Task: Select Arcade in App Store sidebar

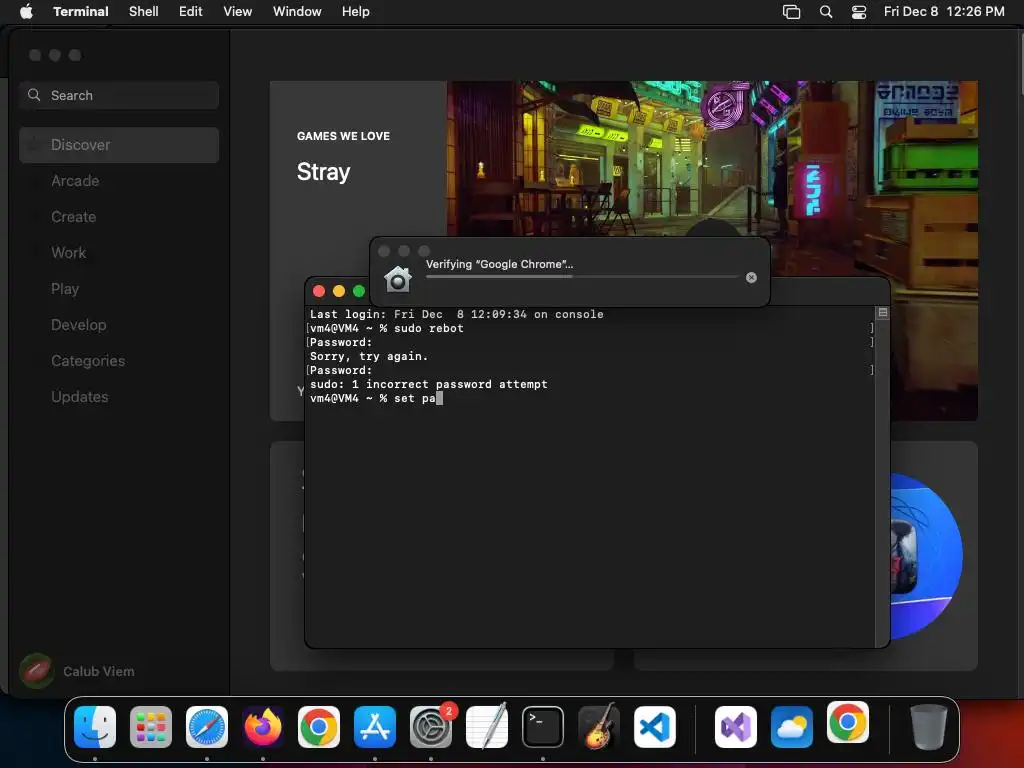Action: pos(119,181)
